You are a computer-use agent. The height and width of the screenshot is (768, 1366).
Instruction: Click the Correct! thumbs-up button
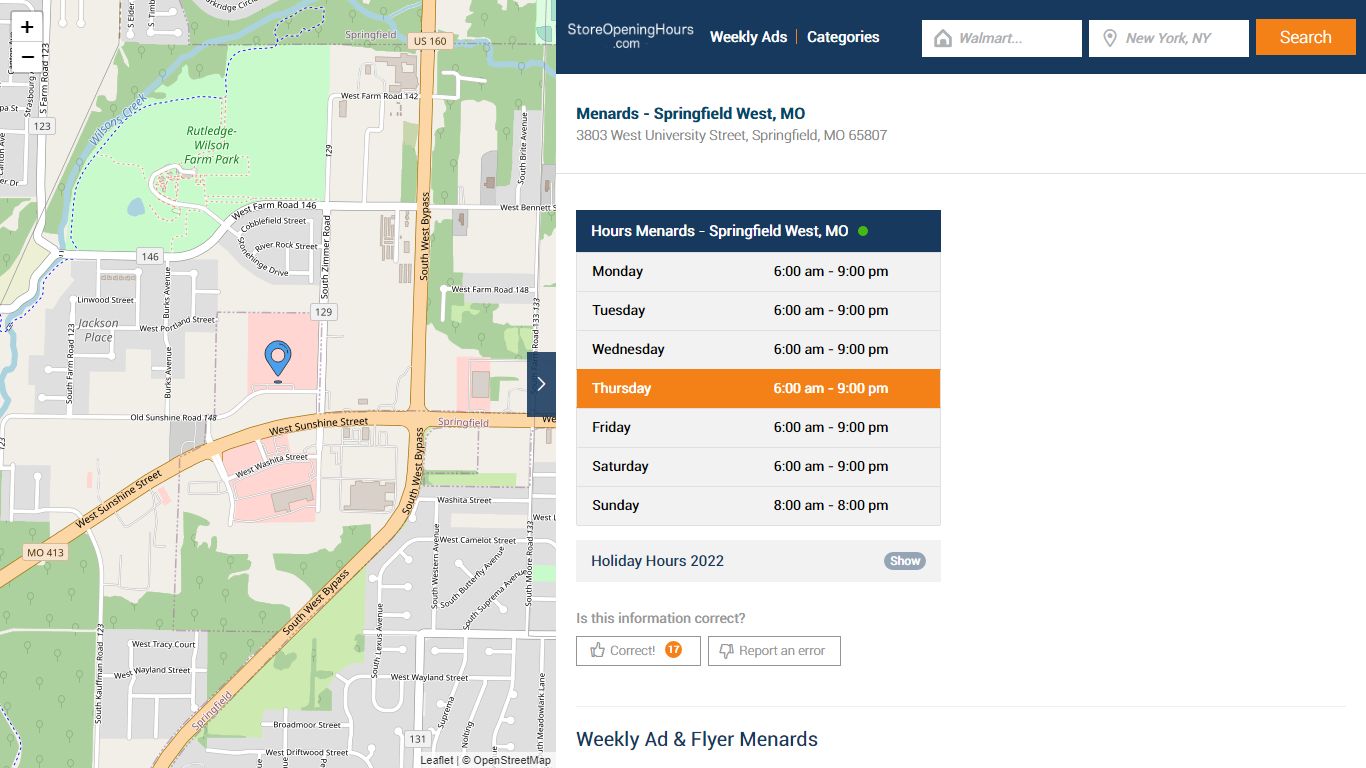pos(638,650)
